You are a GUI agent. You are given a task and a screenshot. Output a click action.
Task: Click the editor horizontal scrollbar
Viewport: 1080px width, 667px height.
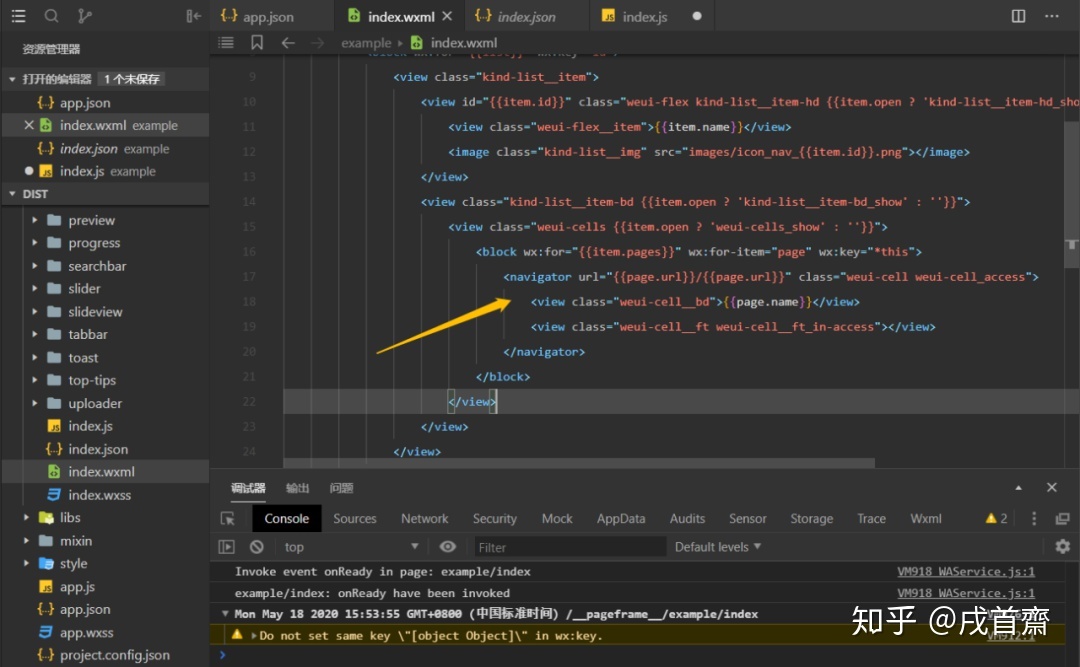(579, 463)
